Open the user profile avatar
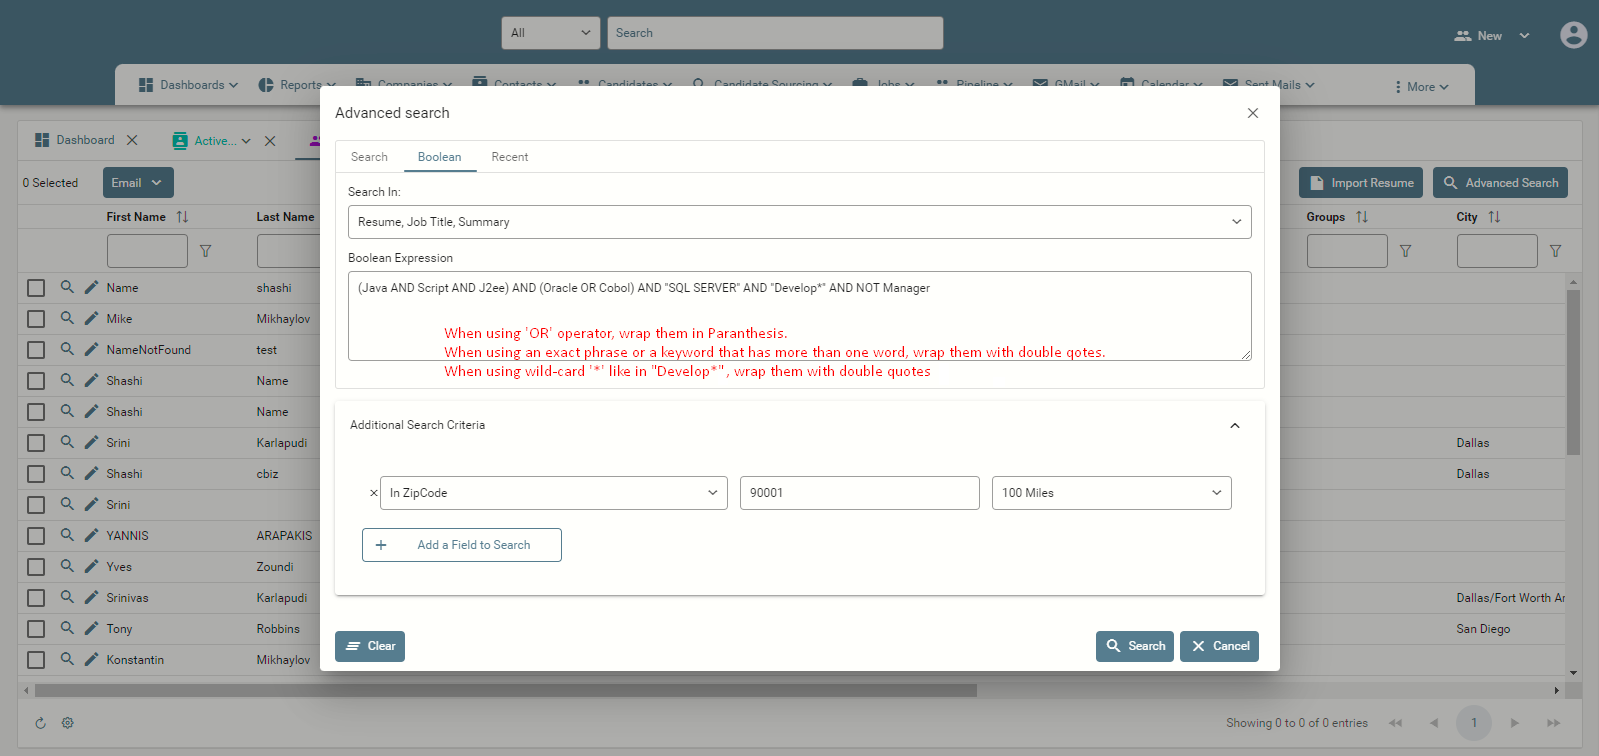Screen dimensions: 1599x756 [x=1573, y=35]
